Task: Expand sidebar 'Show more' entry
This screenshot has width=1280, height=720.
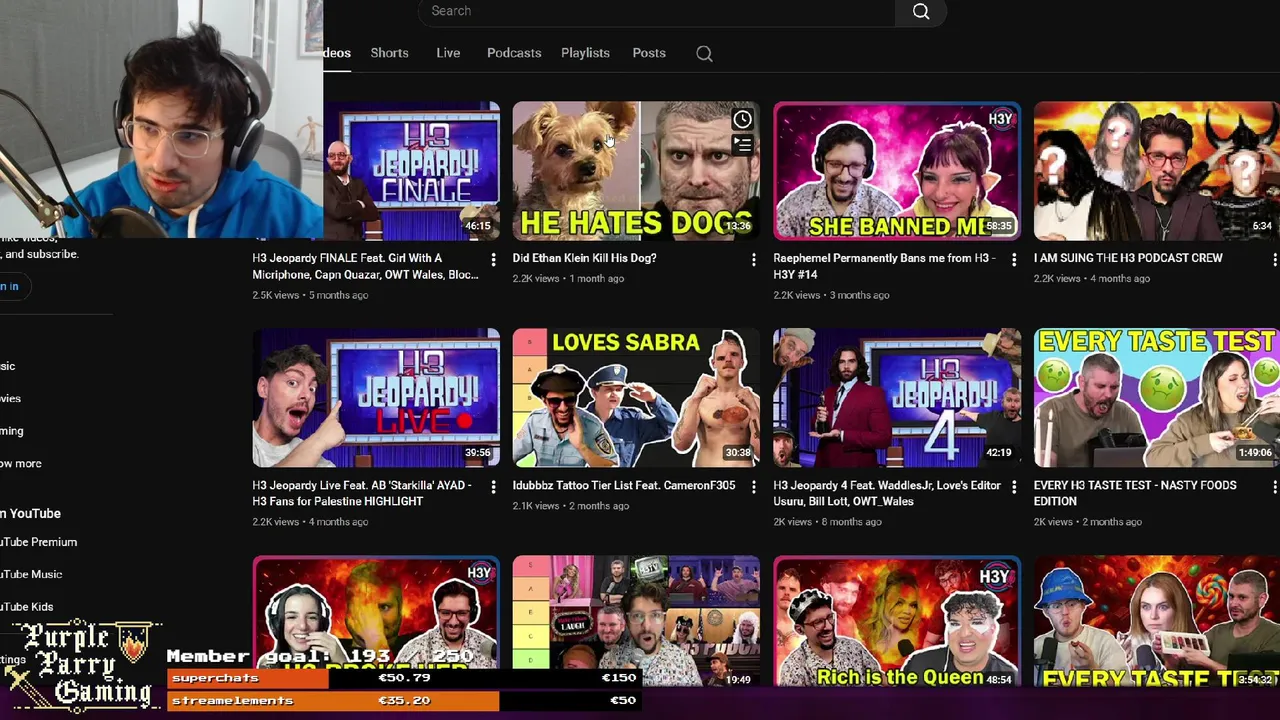Action: coord(21,463)
